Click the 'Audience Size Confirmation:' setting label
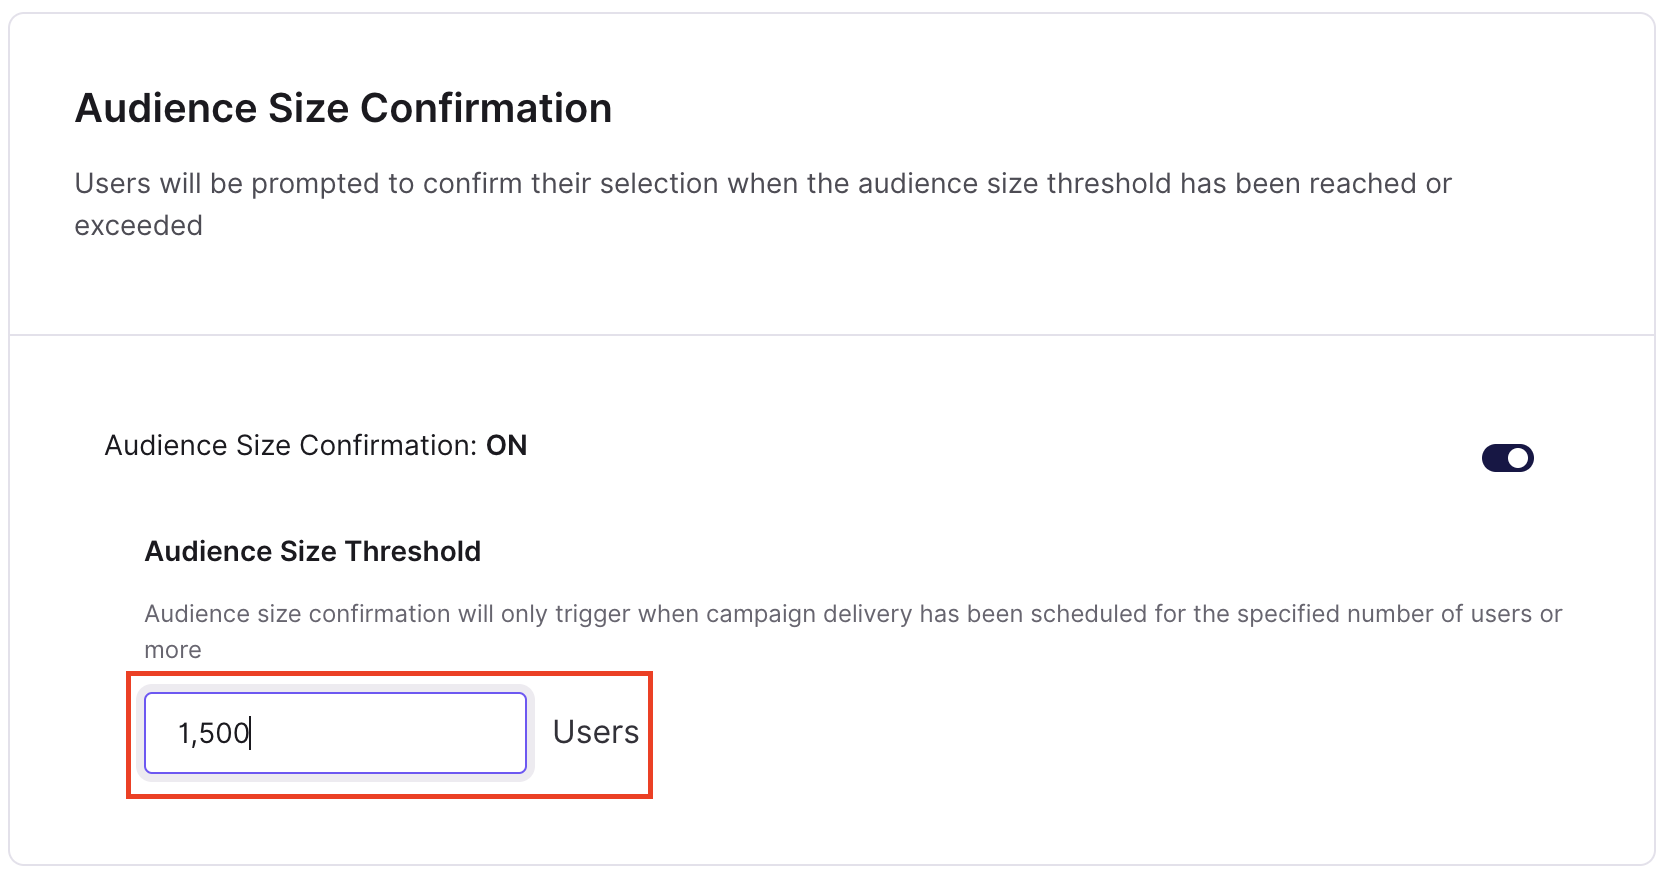The image size is (1664, 876). 291,445
